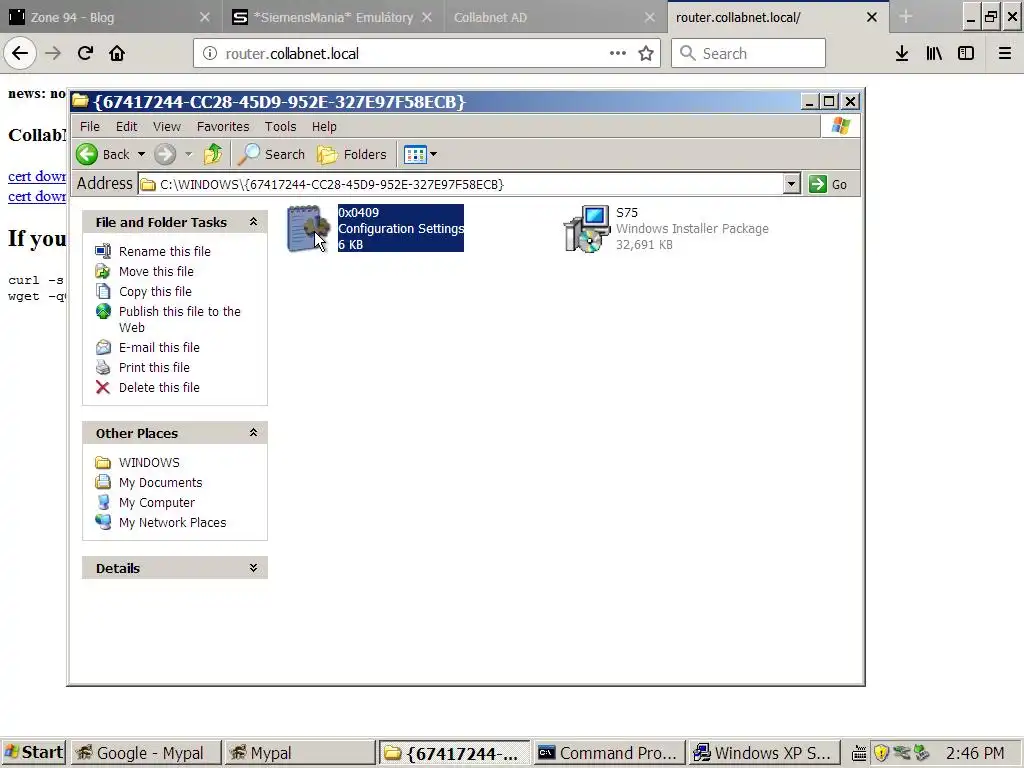
Task: Click Copy this file task
Action: pyautogui.click(x=155, y=292)
